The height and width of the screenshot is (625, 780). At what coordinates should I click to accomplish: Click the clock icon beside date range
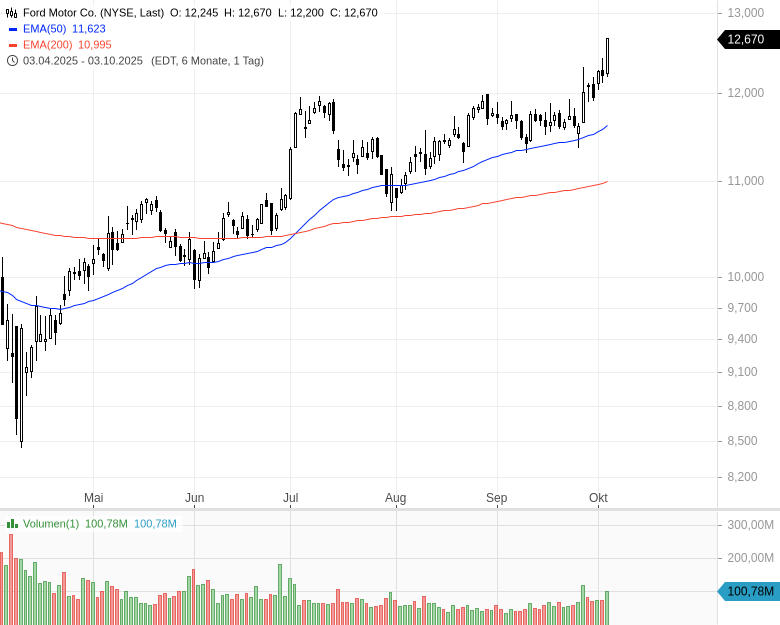pyautogui.click(x=12, y=61)
